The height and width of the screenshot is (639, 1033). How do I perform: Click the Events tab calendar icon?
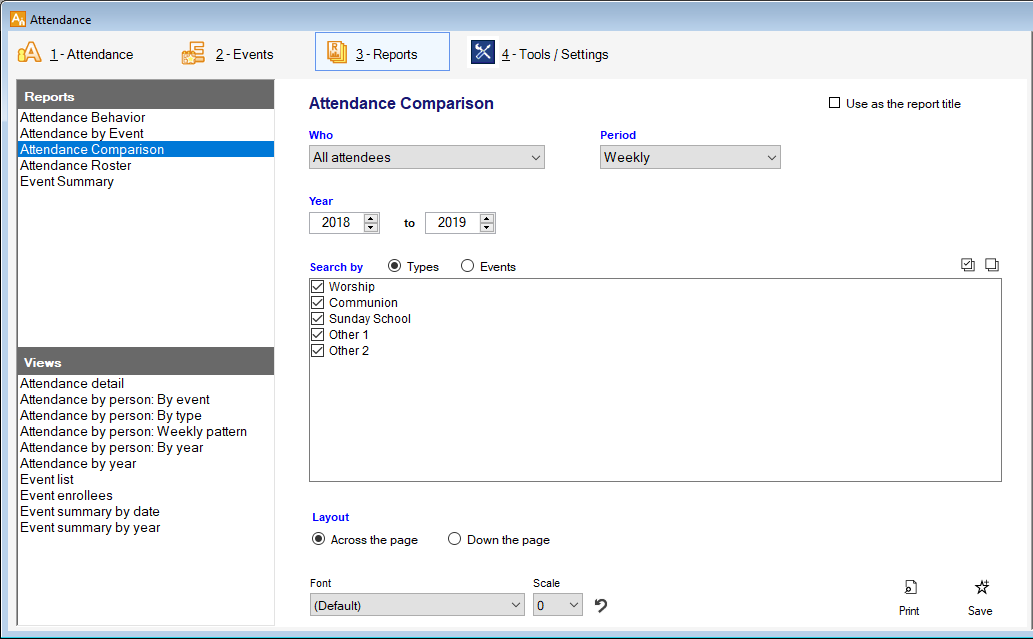click(193, 53)
